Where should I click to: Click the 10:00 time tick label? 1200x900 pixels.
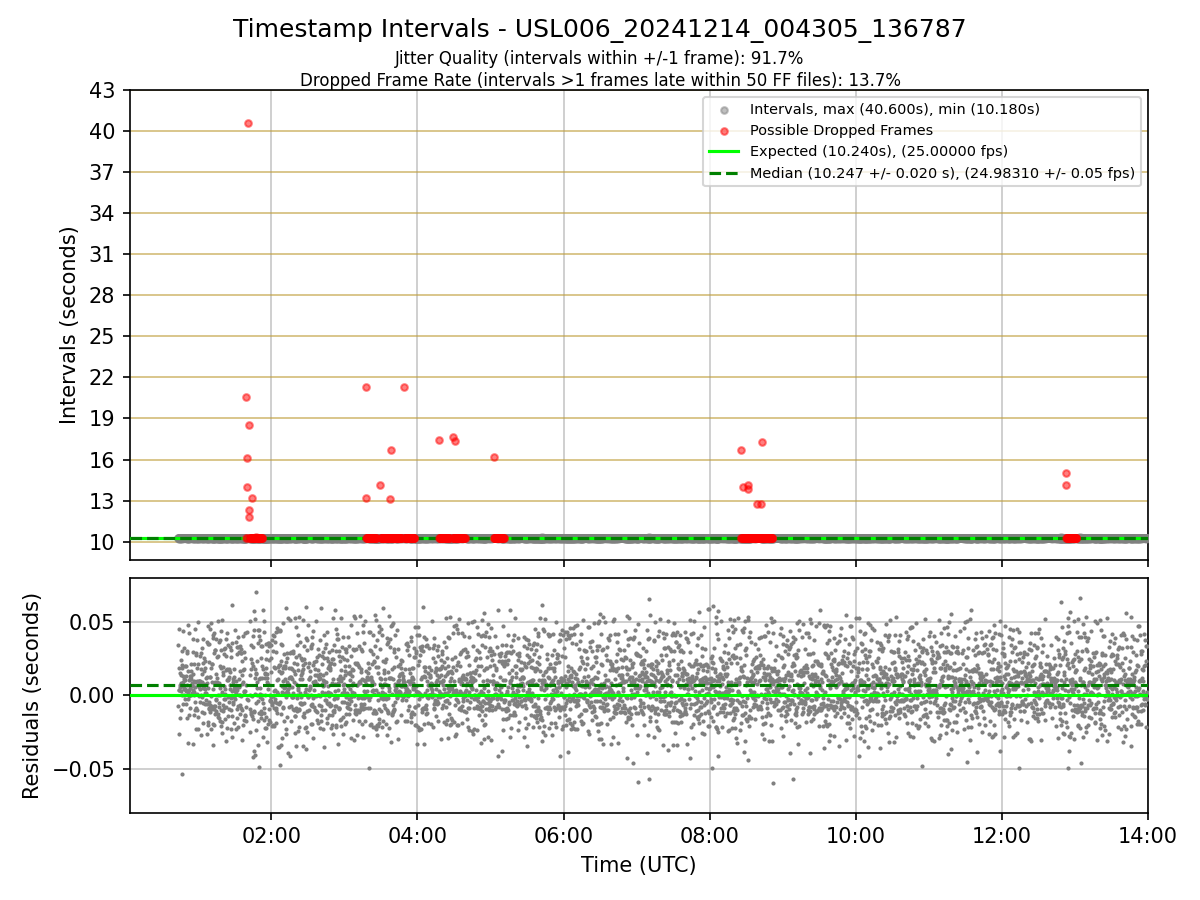[856, 836]
